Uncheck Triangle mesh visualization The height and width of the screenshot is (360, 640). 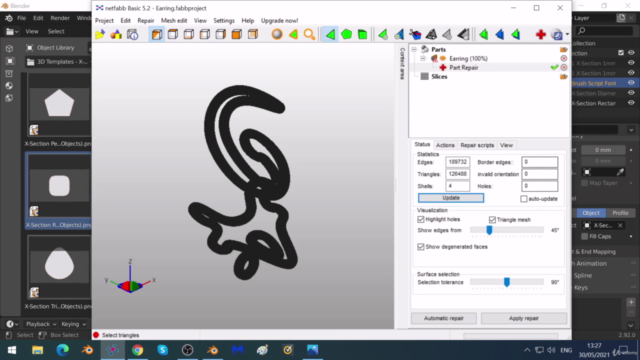coord(492,220)
